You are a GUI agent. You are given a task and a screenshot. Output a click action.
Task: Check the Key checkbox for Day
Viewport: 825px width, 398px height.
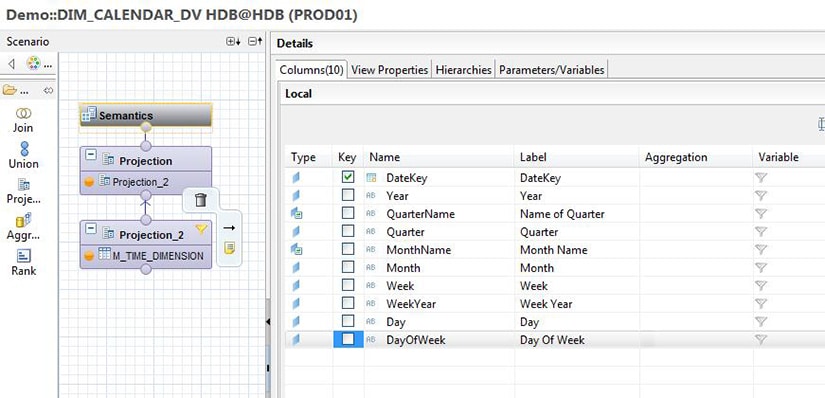348,321
